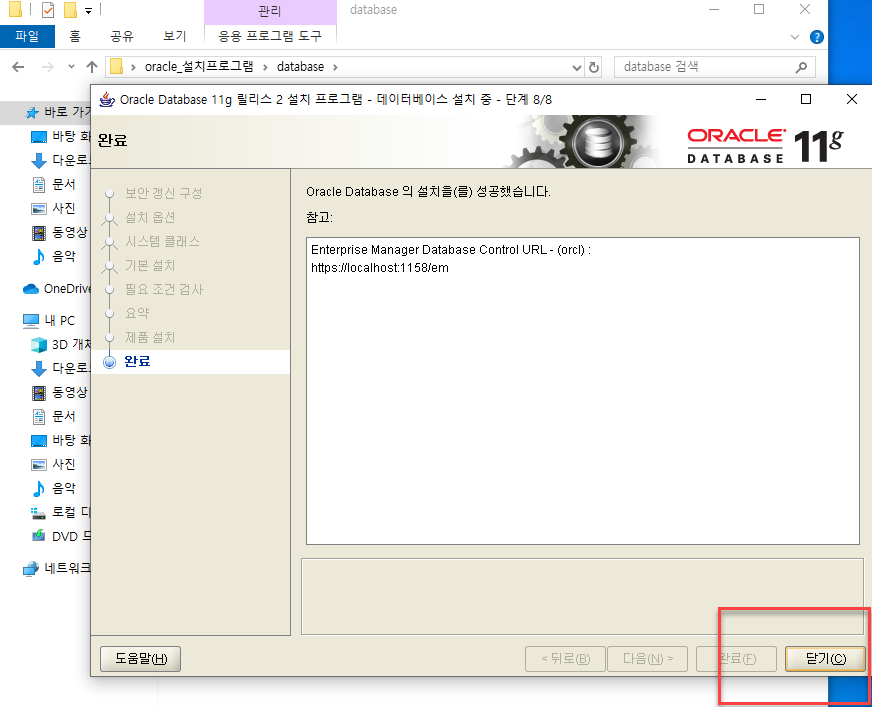Open 문서 under 내 PC

click(x=54, y=416)
